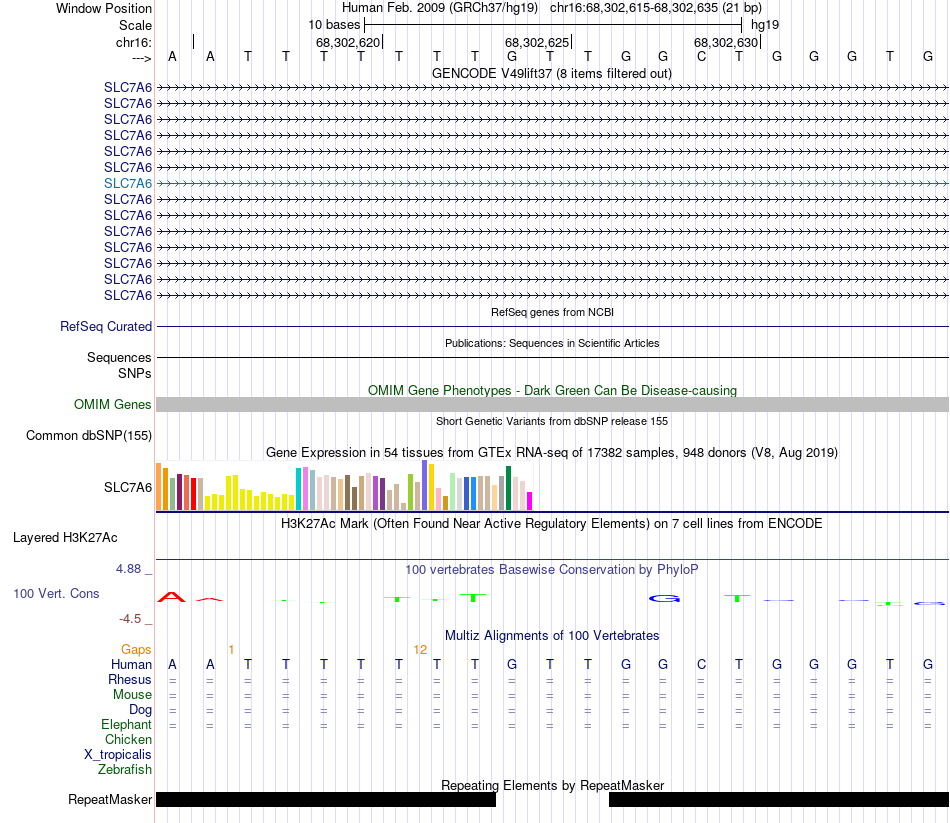
Task: Click the Sequences track label
Action: click(x=119, y=358)
